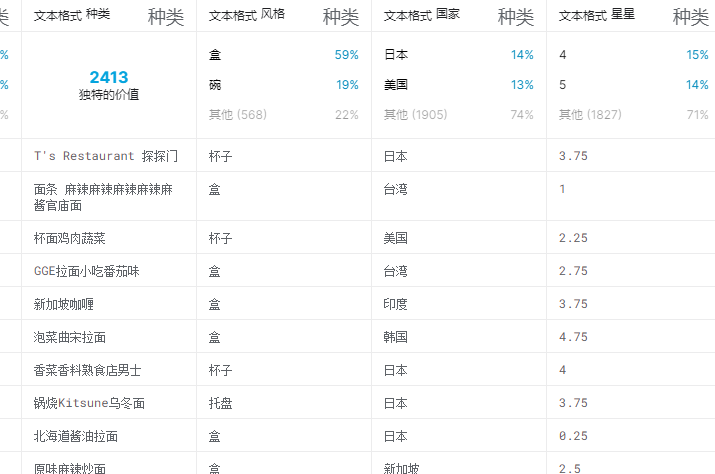This screenshot has height=474, width=715.
Task: Click the 新加坡 country cell in last row
Action: pos(401,468)
